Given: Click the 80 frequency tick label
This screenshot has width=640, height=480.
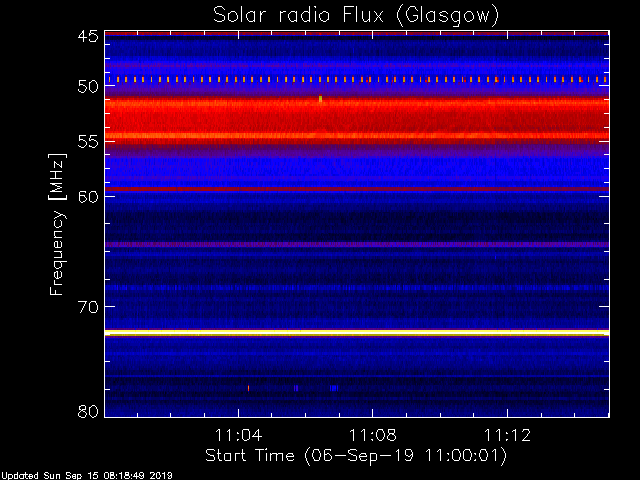Looking at the screenshot, I should [88, 411].
